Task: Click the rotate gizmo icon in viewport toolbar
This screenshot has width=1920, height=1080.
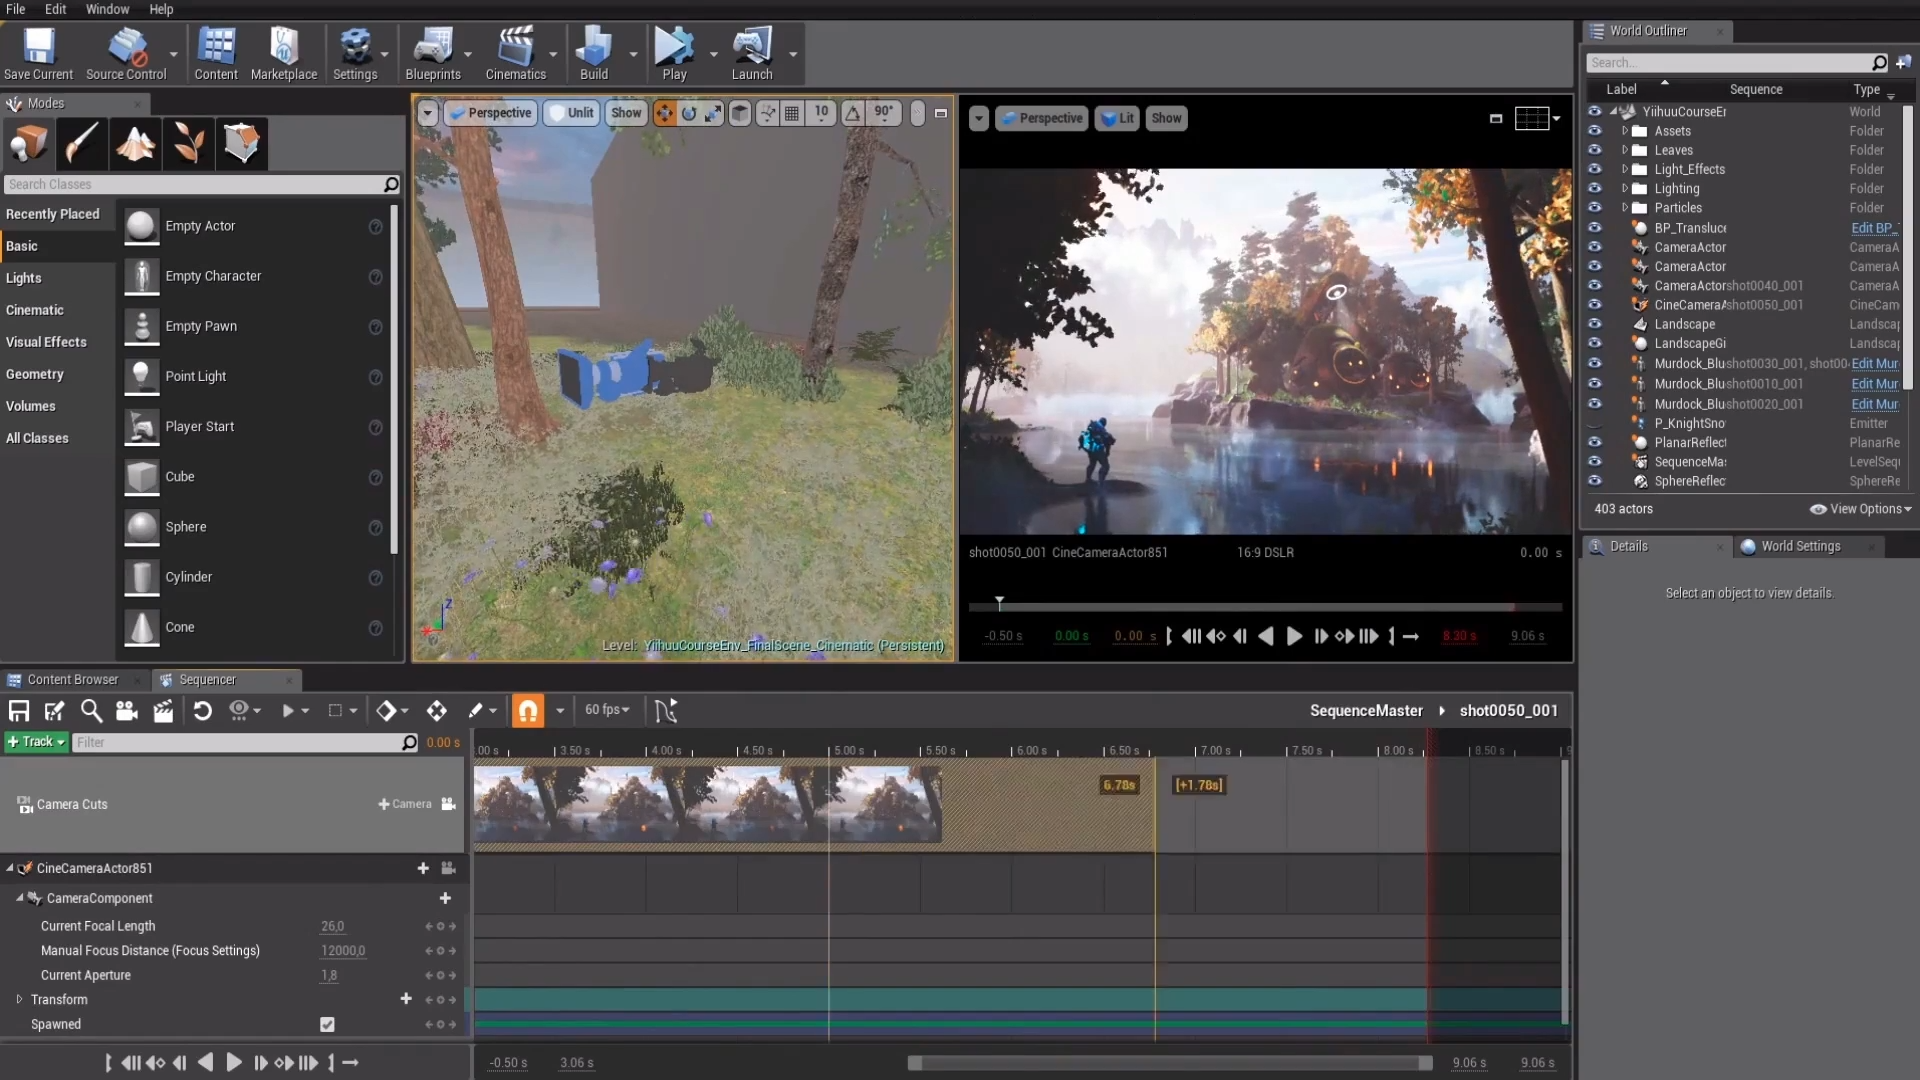Action: 688,113
